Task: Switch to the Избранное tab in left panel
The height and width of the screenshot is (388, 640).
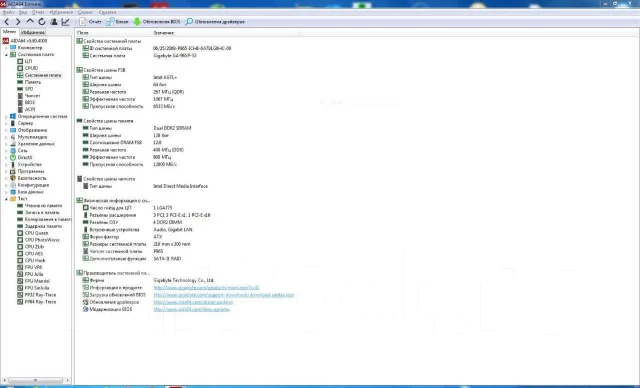Action: [x=33, y=32]
